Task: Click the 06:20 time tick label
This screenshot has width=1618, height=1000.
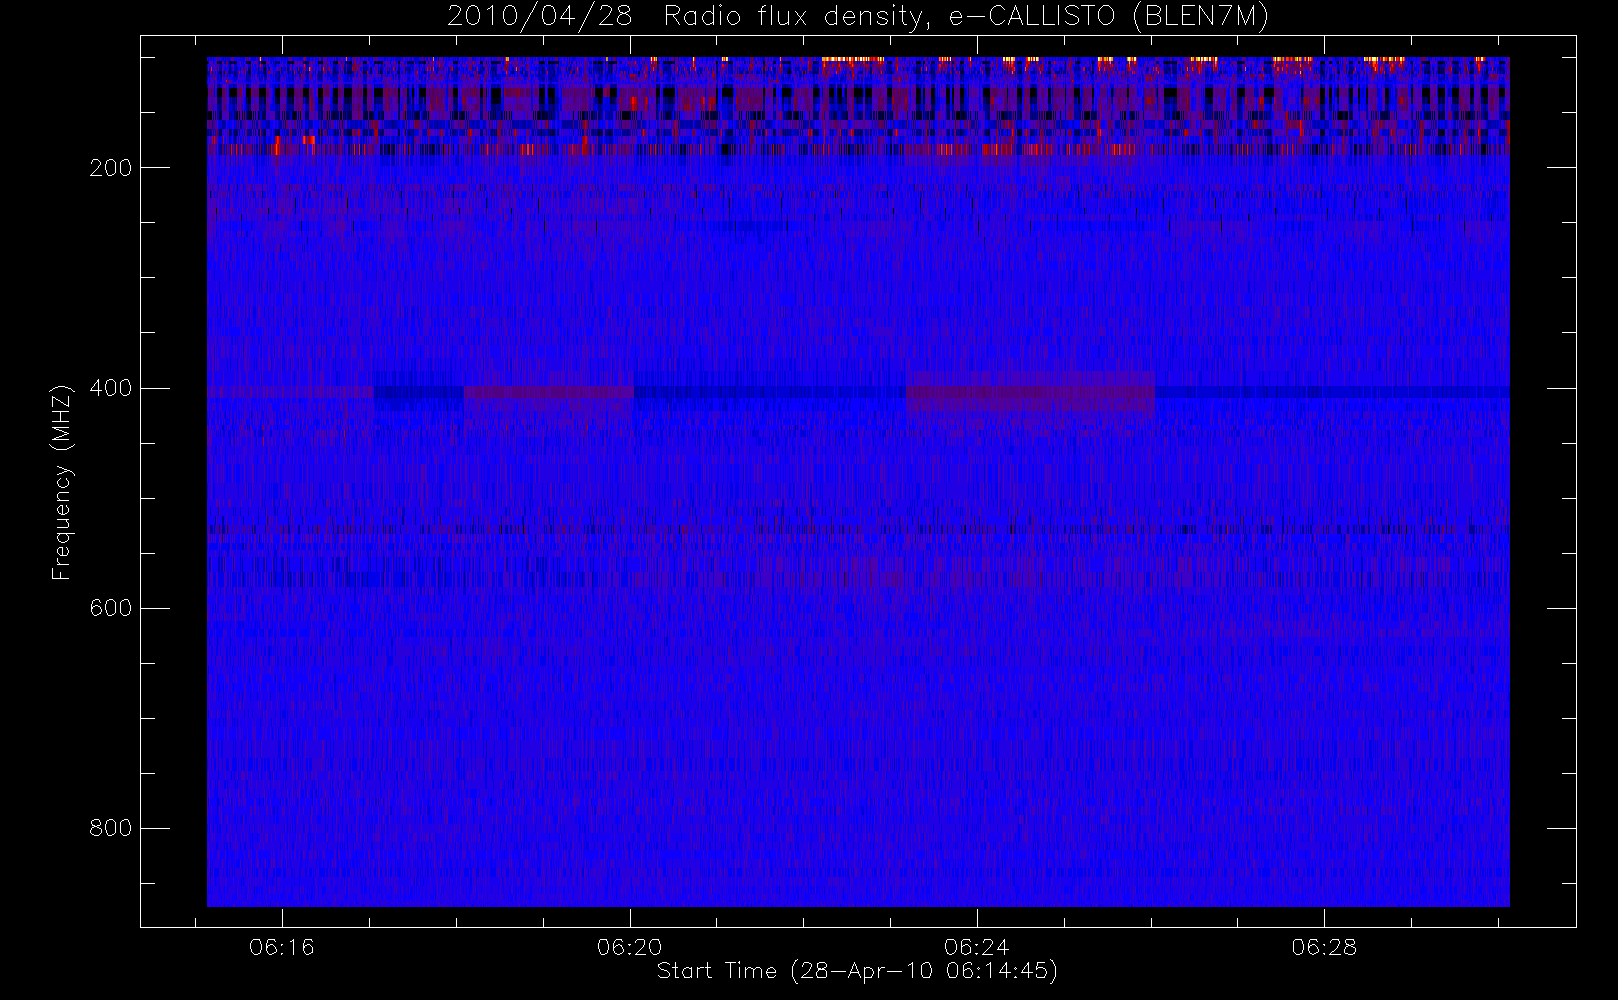Action: pos(629,947)
